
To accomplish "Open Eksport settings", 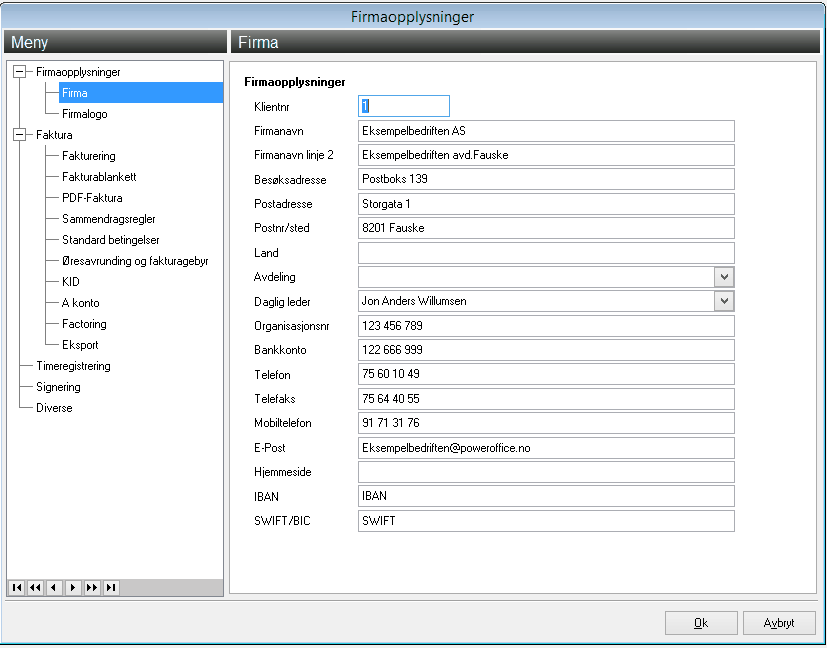I will pyautogui.click(x=80, y=345).
